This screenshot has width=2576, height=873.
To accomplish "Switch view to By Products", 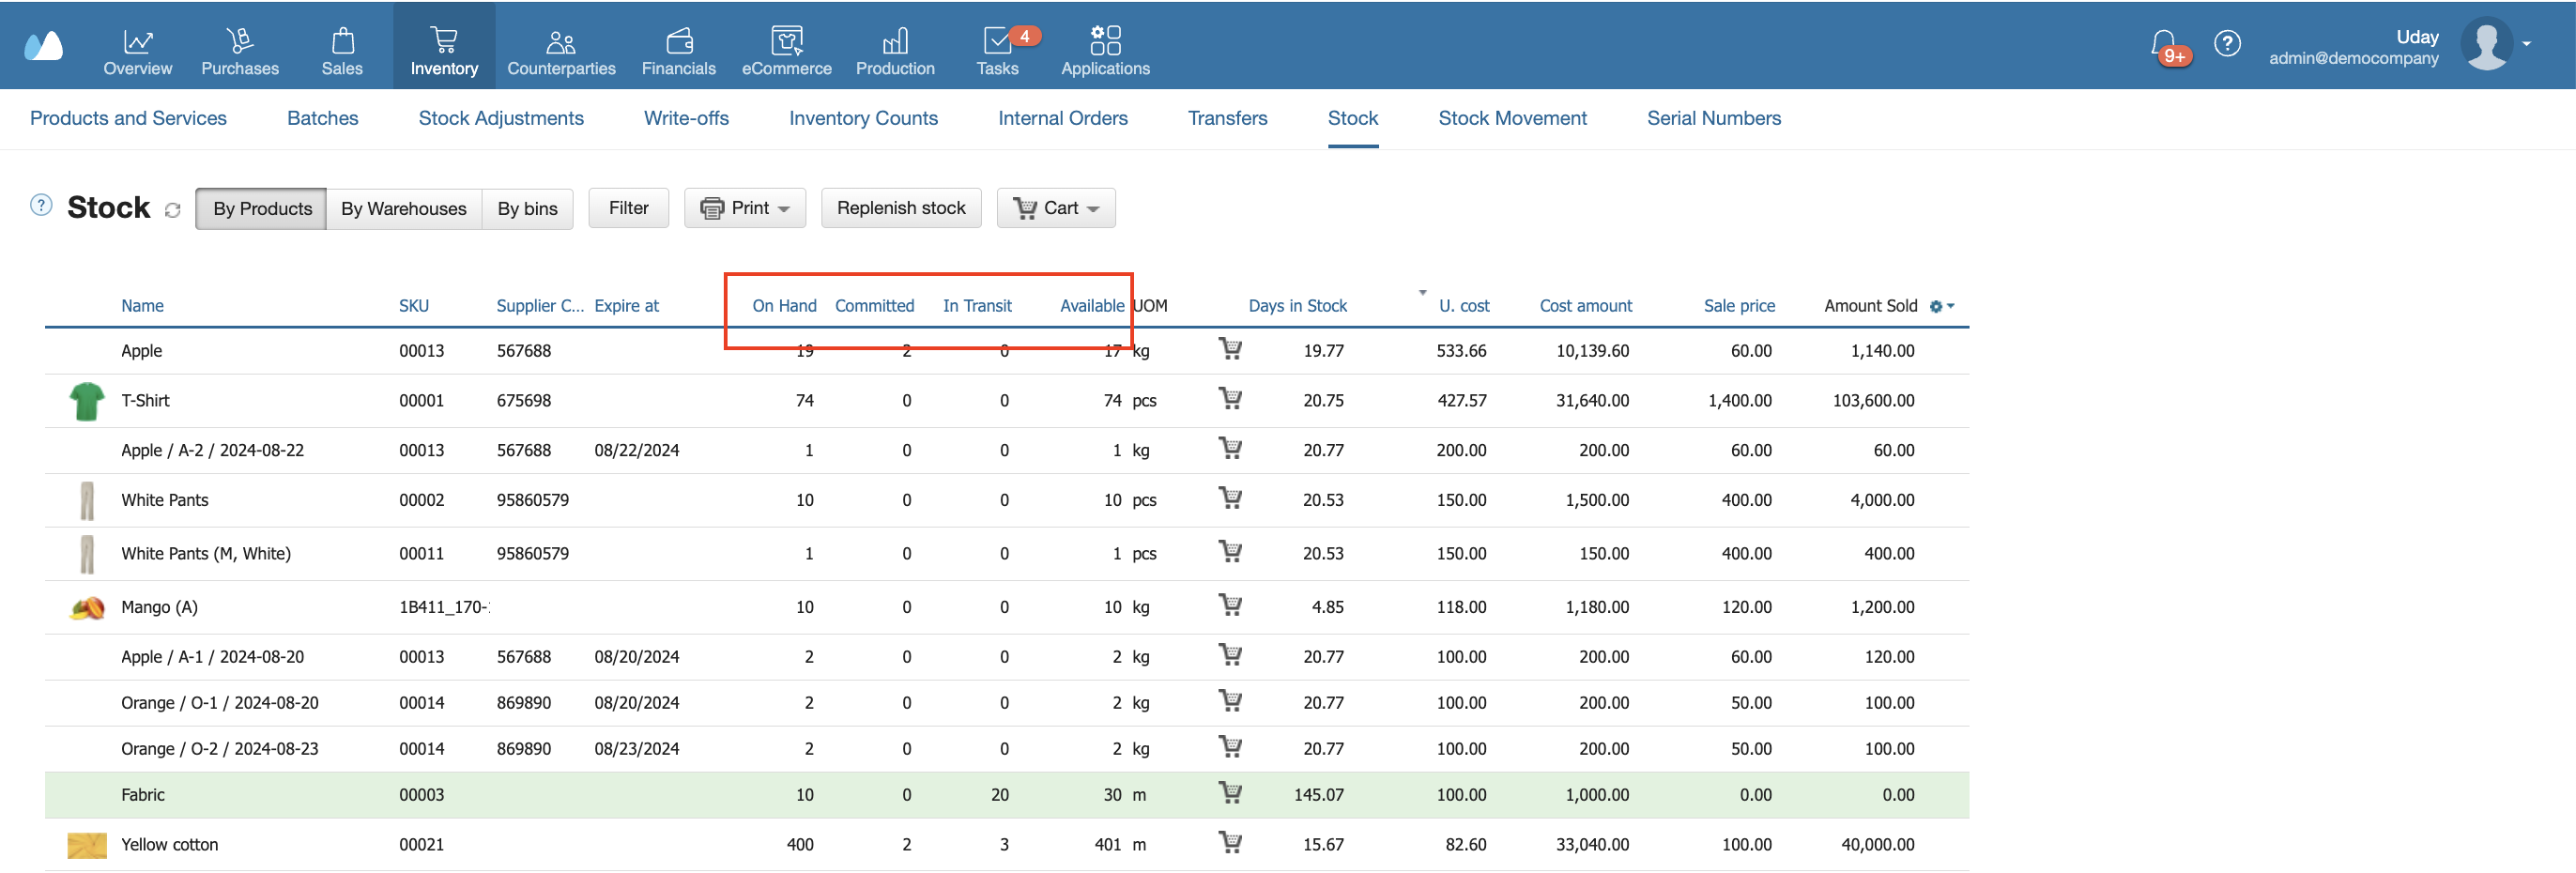I will click(x=262, y=209).
